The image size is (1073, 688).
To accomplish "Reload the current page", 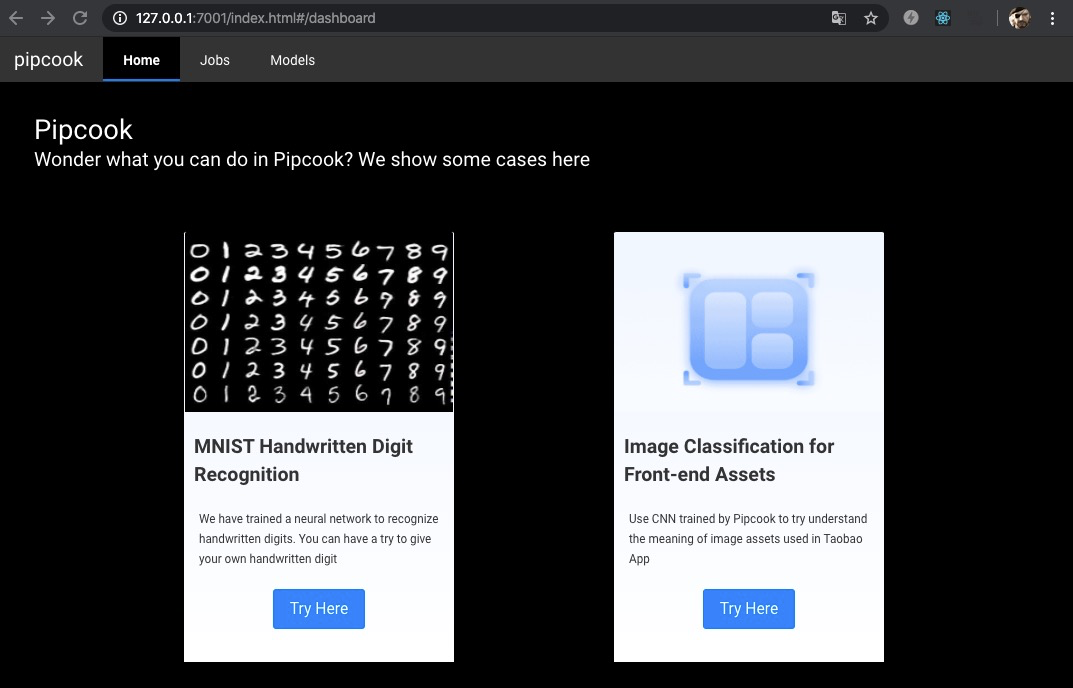I will point(80,18).
